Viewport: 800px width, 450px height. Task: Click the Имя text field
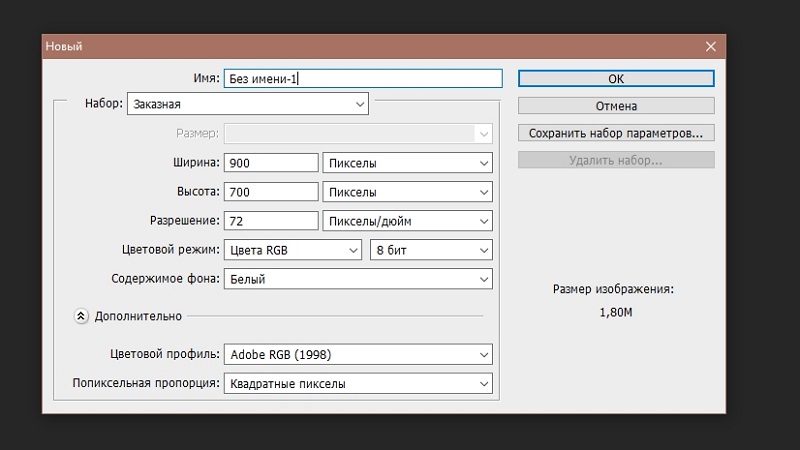[362, 78]
